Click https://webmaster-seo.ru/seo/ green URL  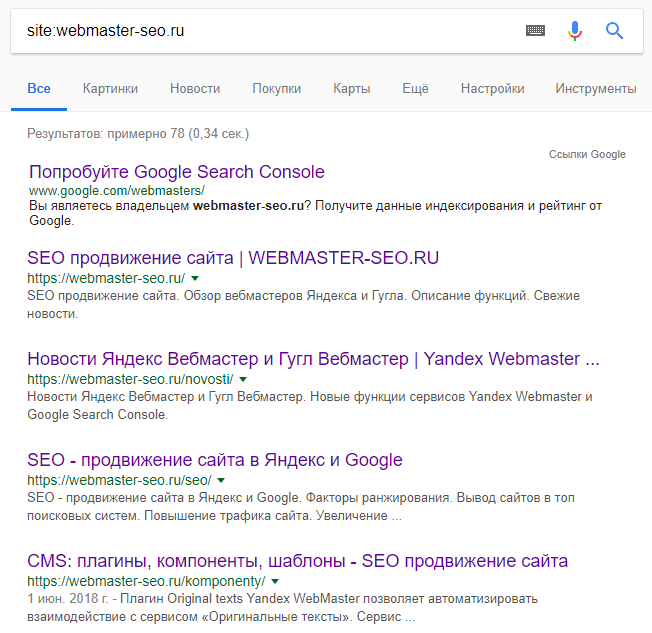tap(119, 480)
